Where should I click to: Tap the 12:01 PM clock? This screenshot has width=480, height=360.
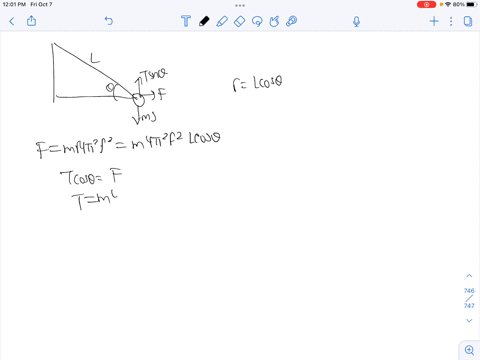point(14,4)
